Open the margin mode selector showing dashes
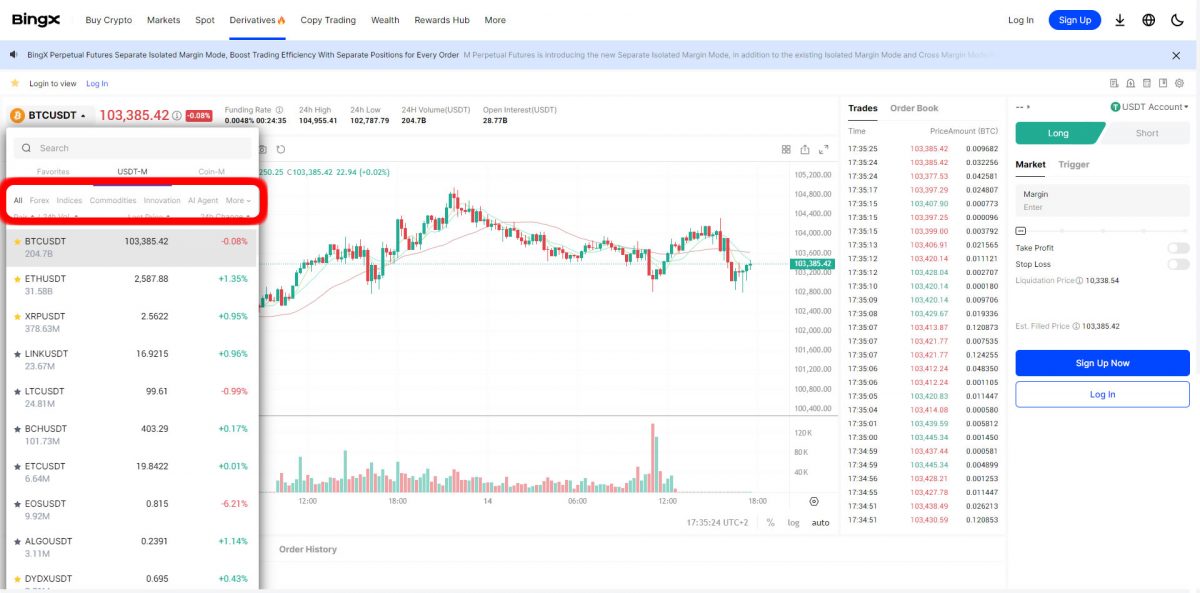 pyautogui.click(x=1022, y=107)
